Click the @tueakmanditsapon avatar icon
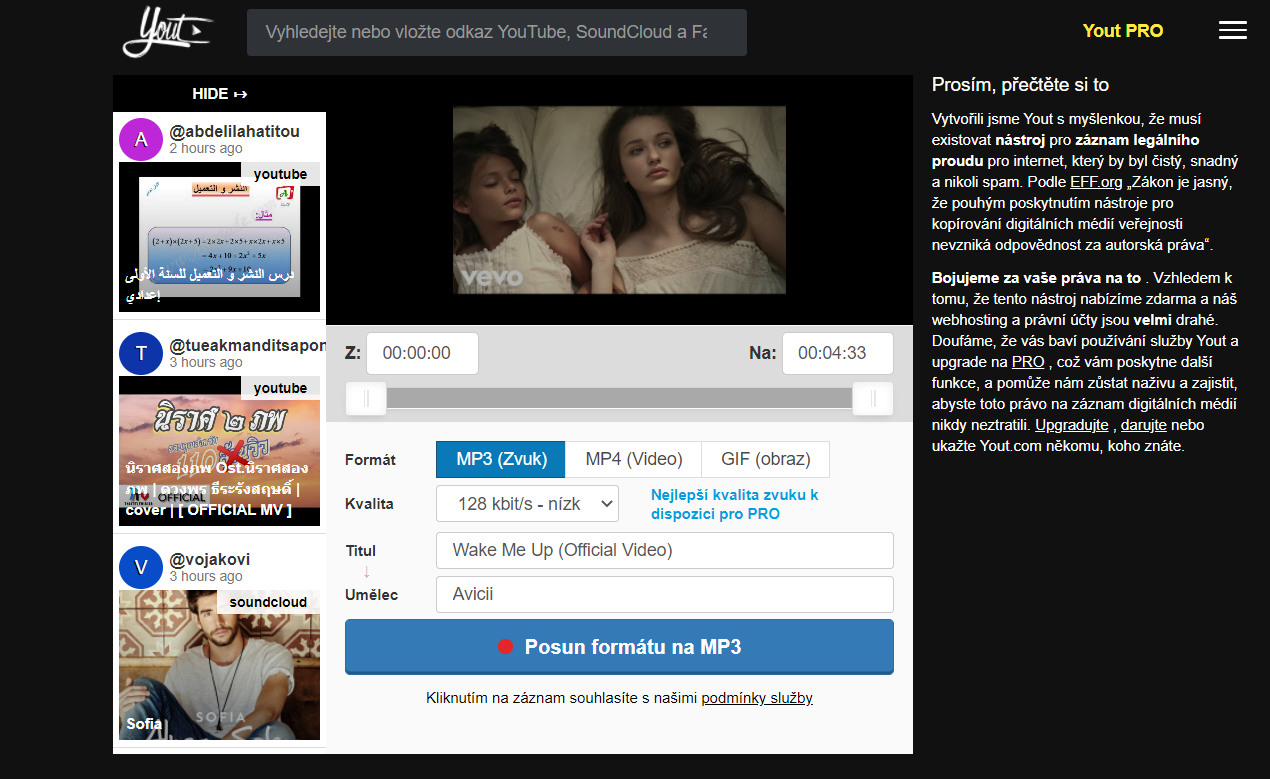 click(141, 353)
